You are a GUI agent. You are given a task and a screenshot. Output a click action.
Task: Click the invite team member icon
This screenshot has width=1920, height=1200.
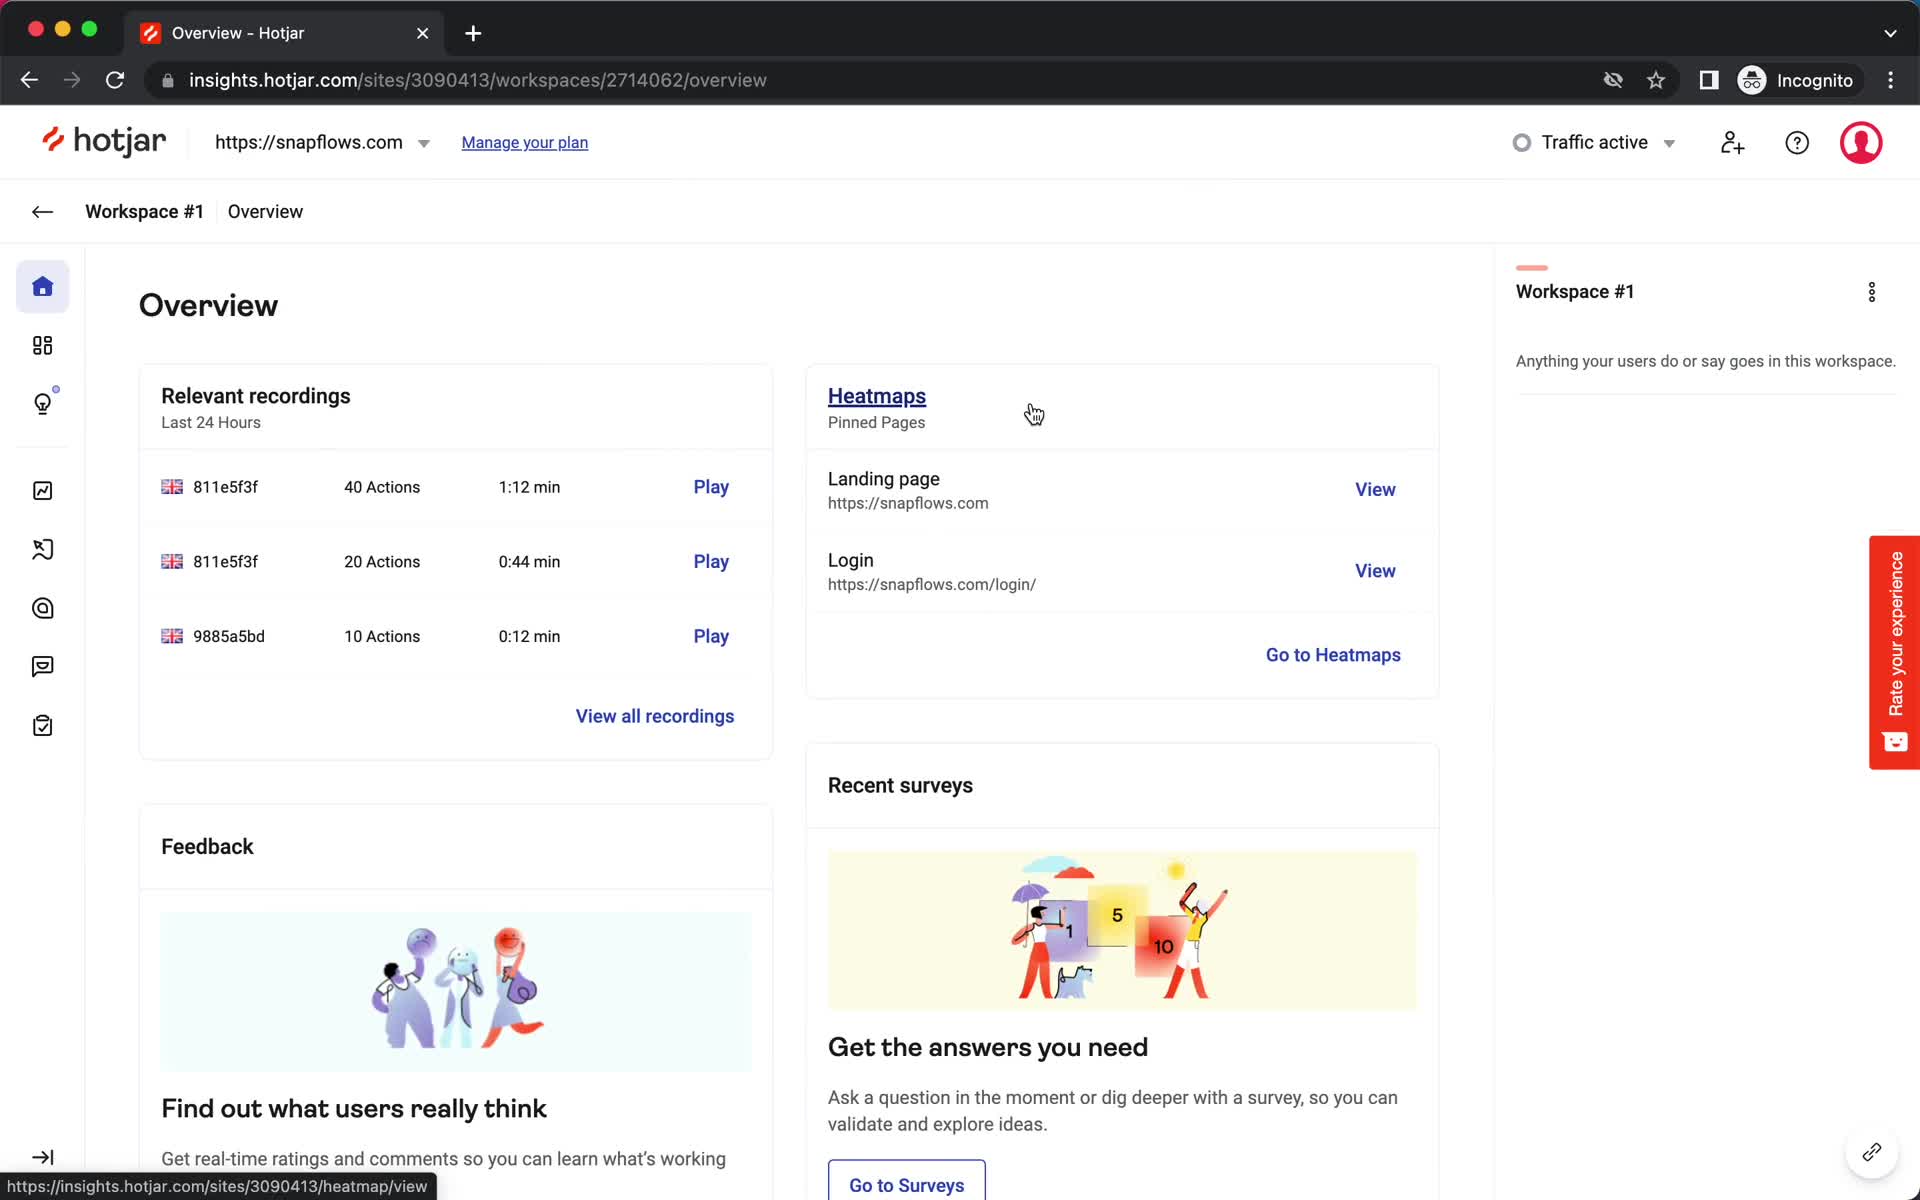click(1732, 143)
